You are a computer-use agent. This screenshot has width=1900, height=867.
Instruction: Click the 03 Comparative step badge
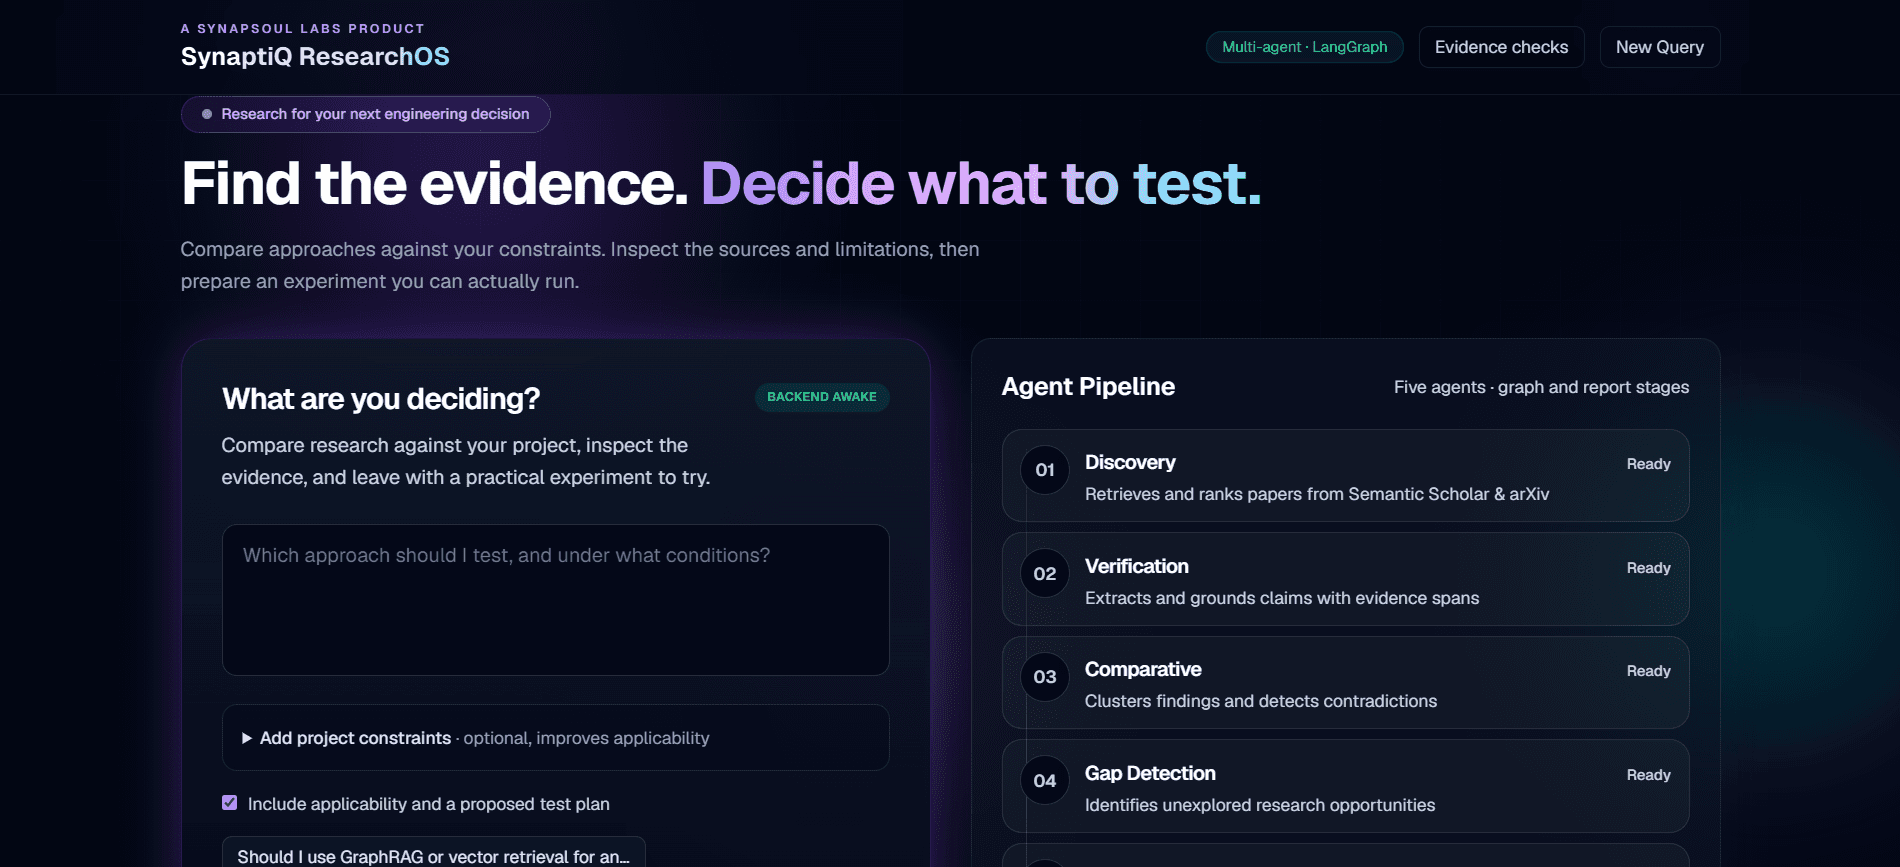(x=1045, y=677)
